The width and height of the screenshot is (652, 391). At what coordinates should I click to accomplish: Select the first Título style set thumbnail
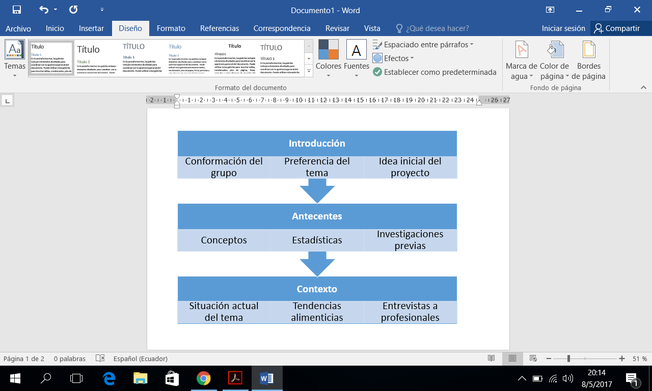[x=51, y=58]
